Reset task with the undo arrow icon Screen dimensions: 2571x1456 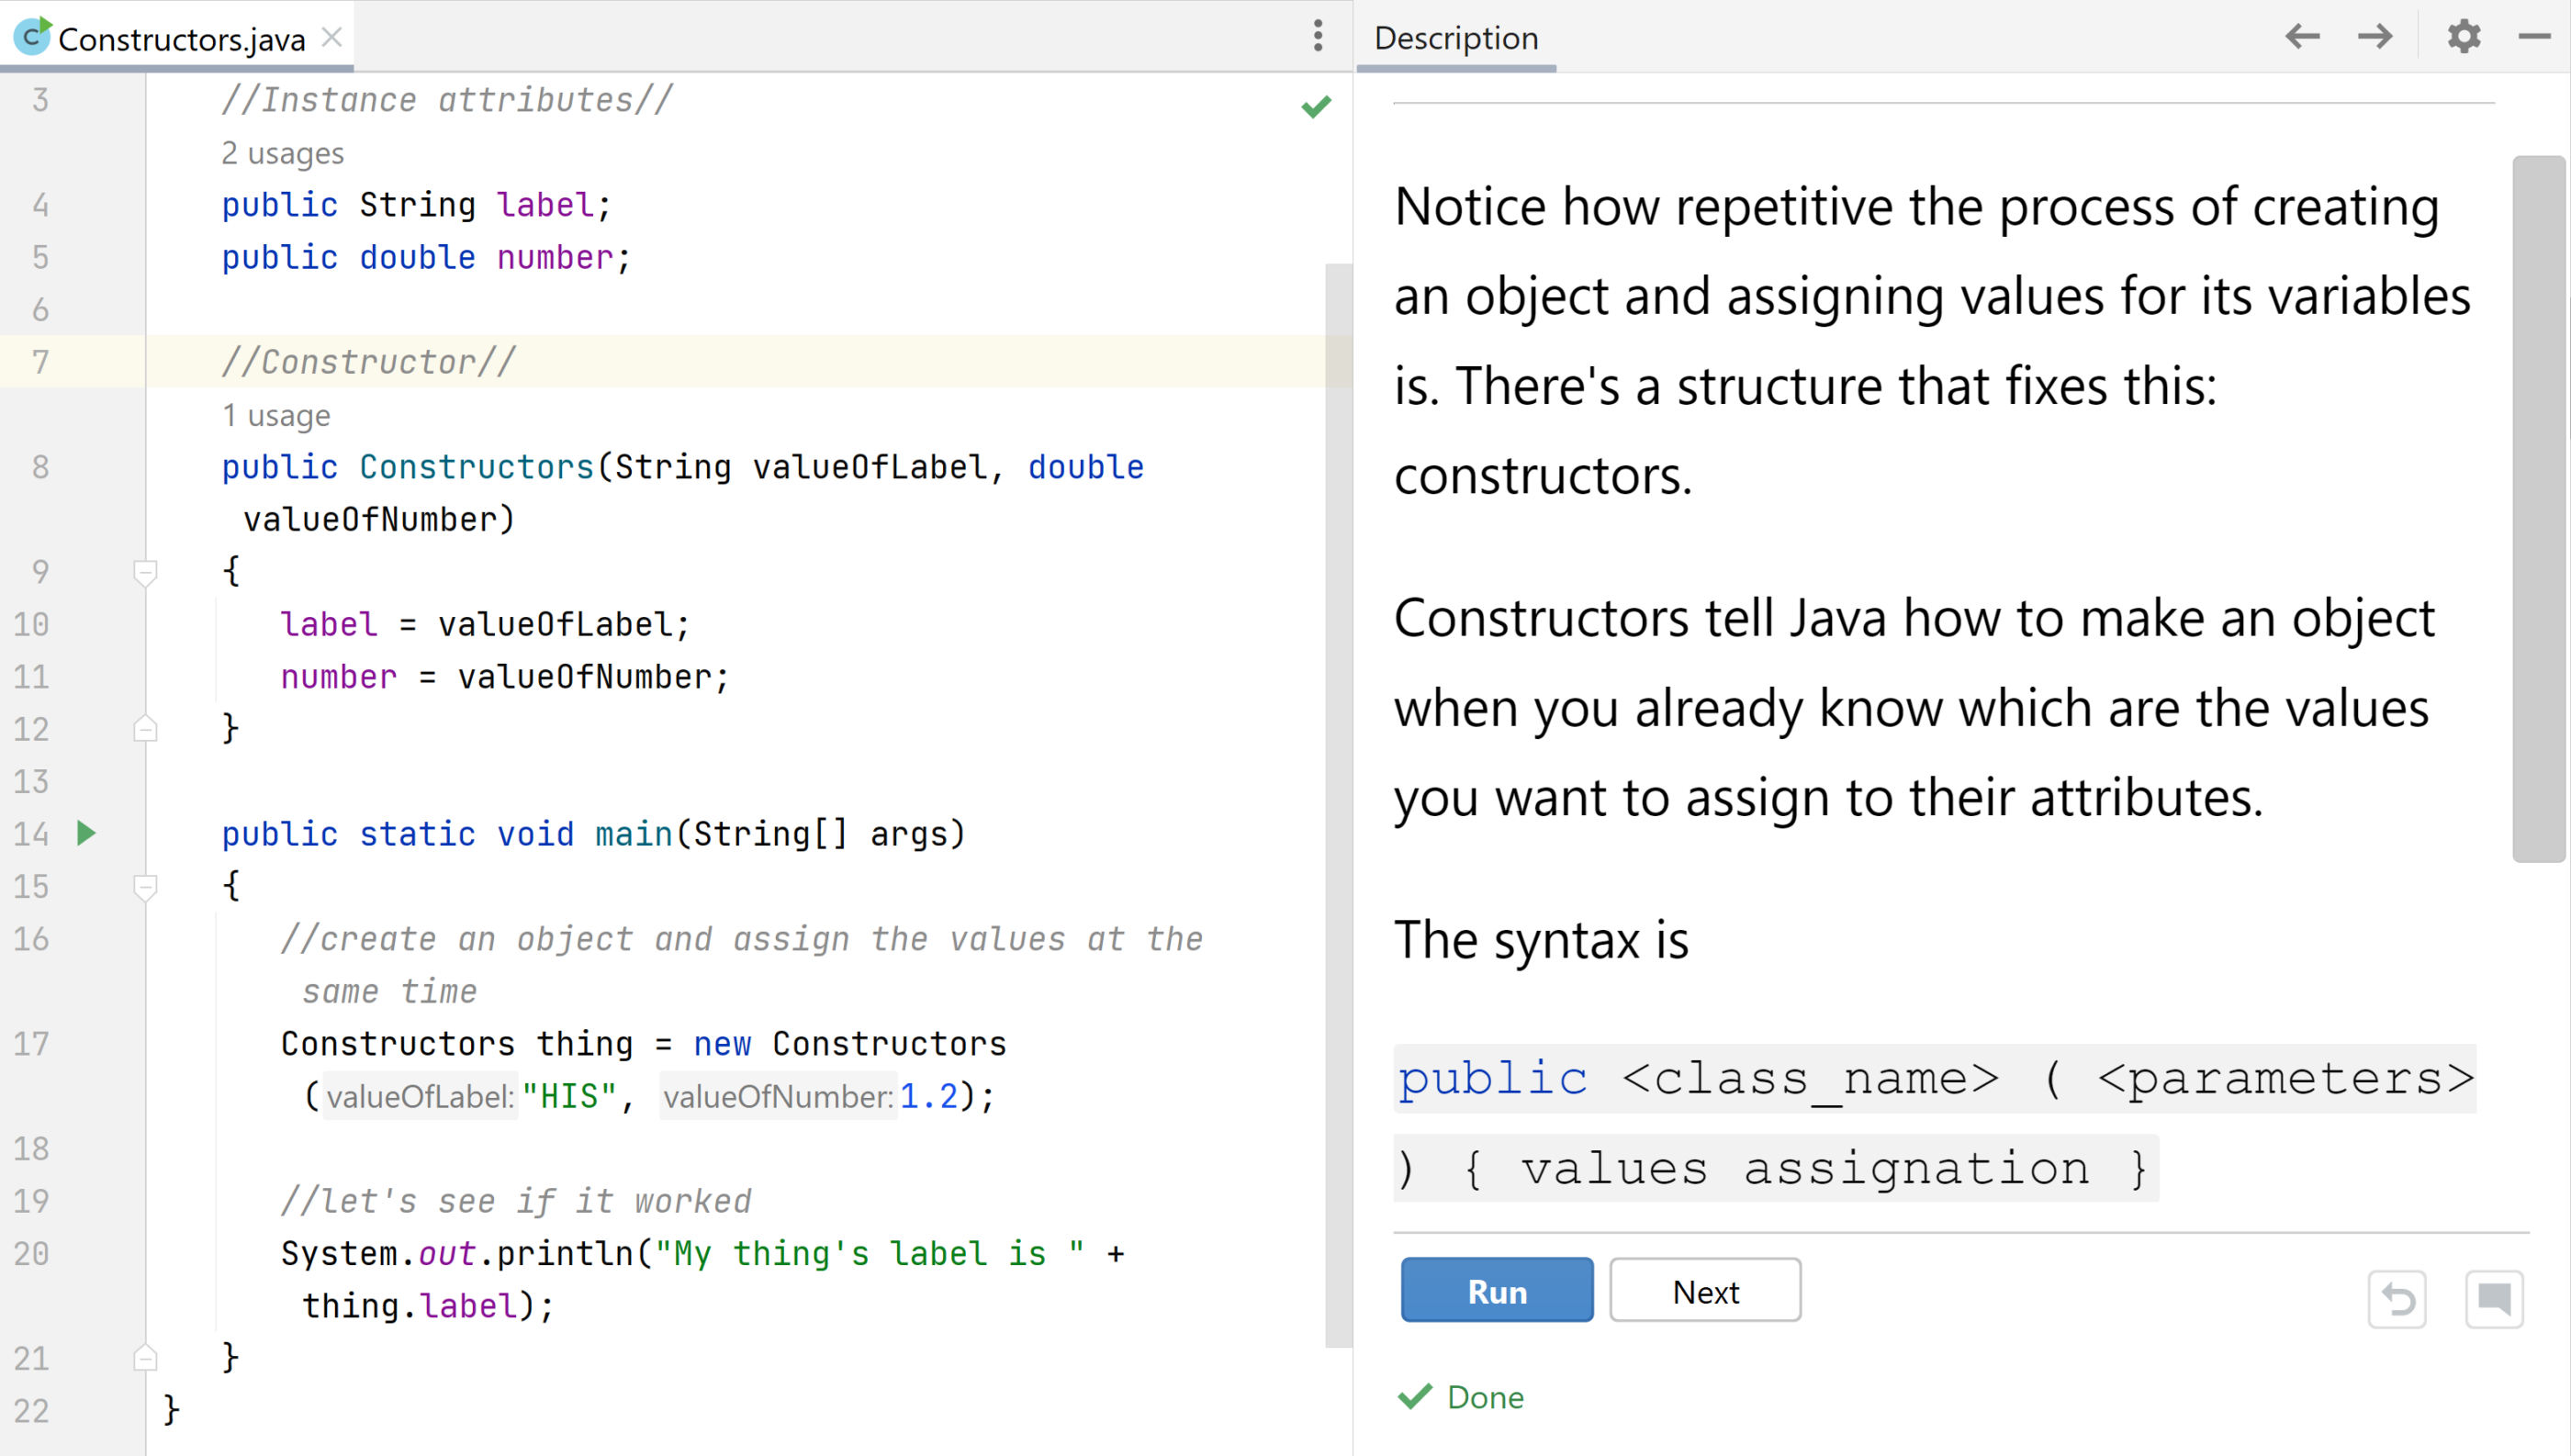(x=2397, y=1300)
